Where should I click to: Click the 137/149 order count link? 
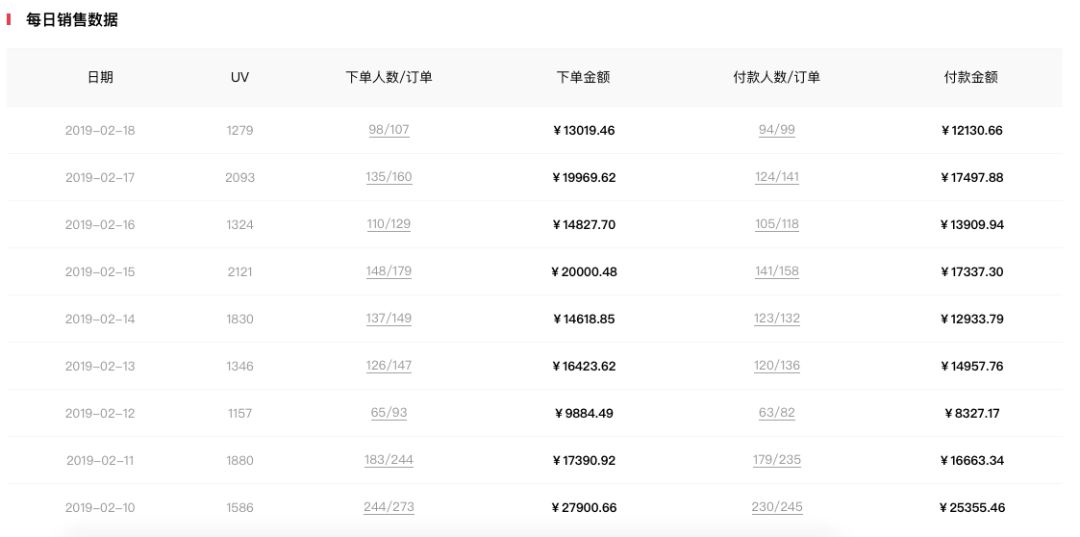pos(389,318)
